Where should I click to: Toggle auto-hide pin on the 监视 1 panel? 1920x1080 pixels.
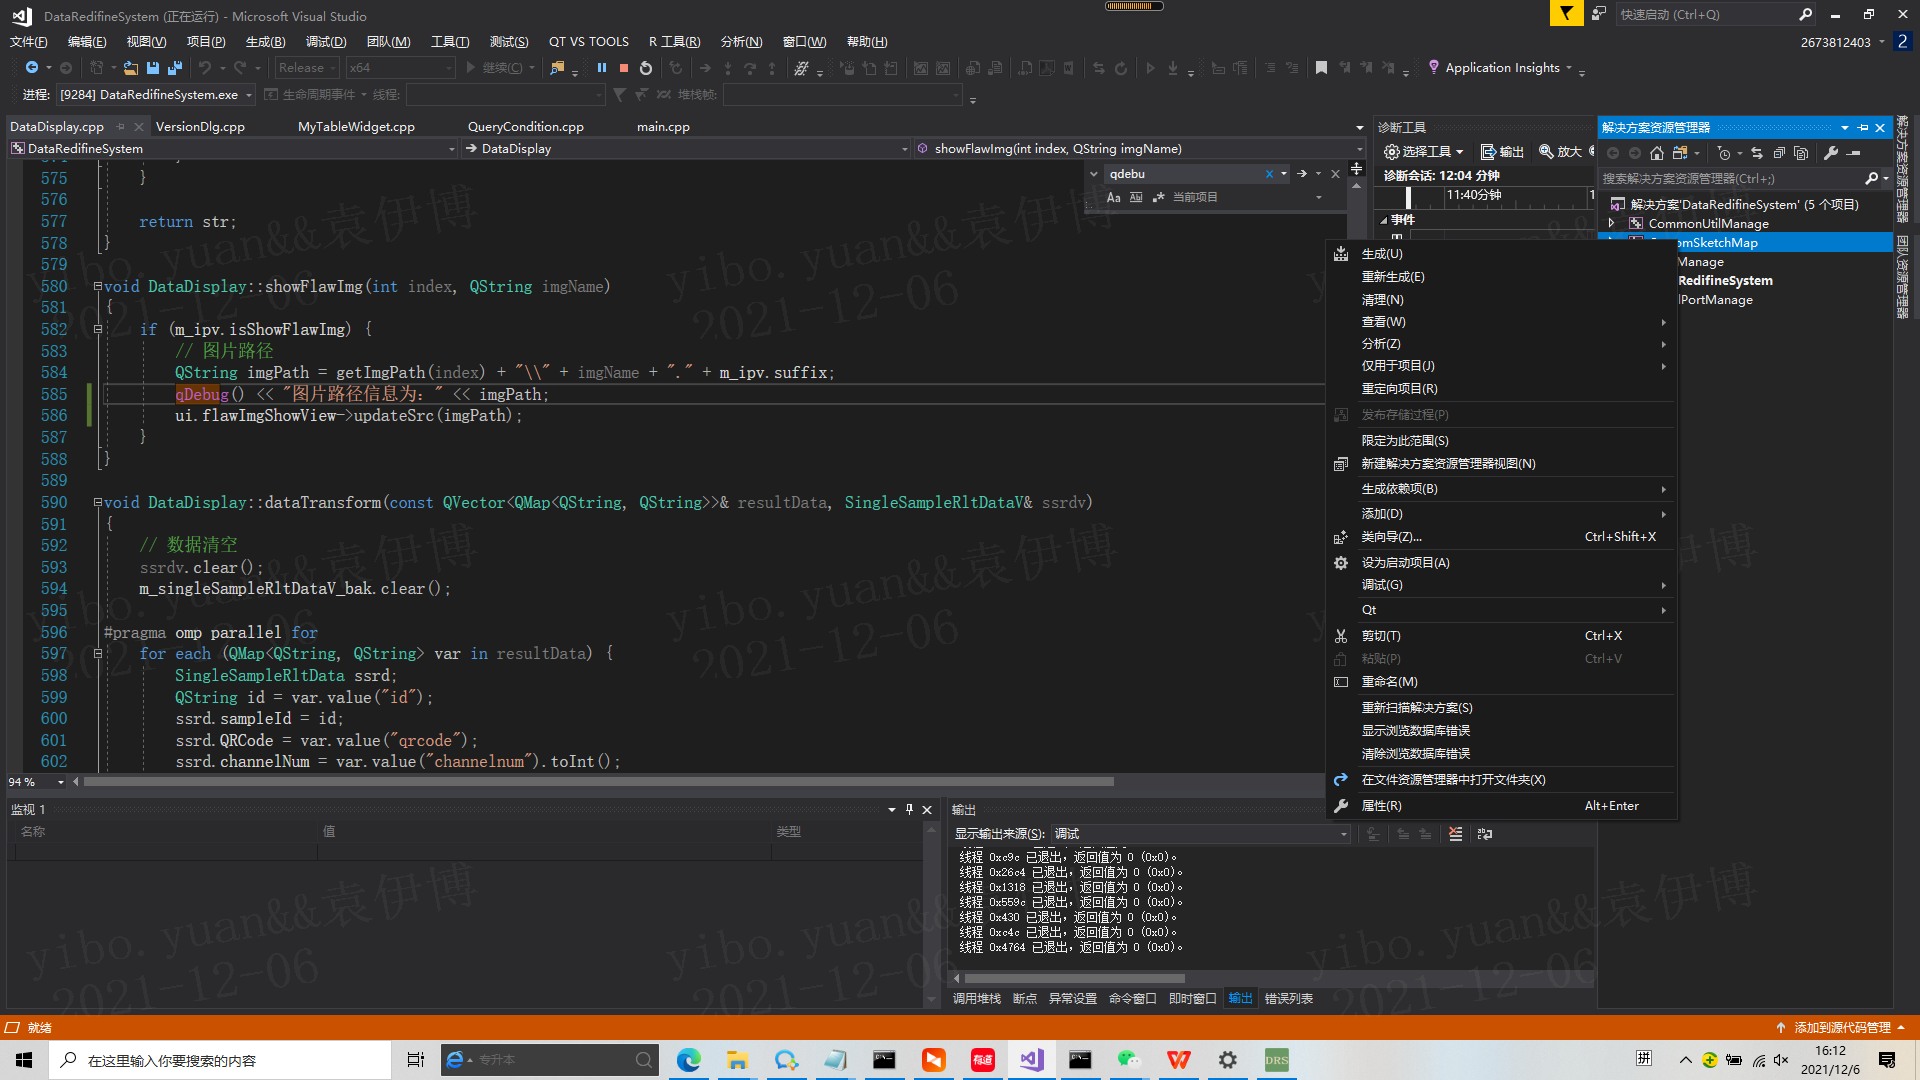(x=910, y=809)
